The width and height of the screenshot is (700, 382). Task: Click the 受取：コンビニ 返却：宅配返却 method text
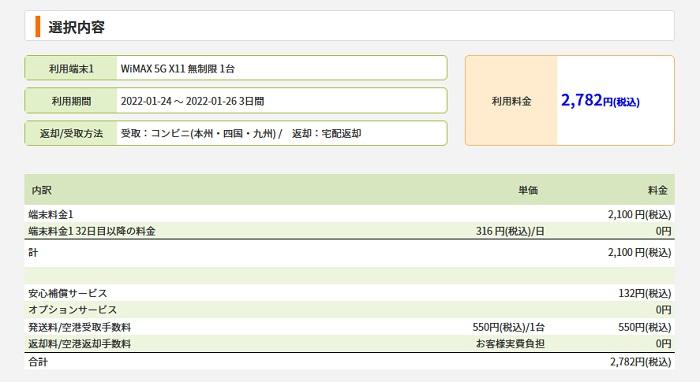241,133
